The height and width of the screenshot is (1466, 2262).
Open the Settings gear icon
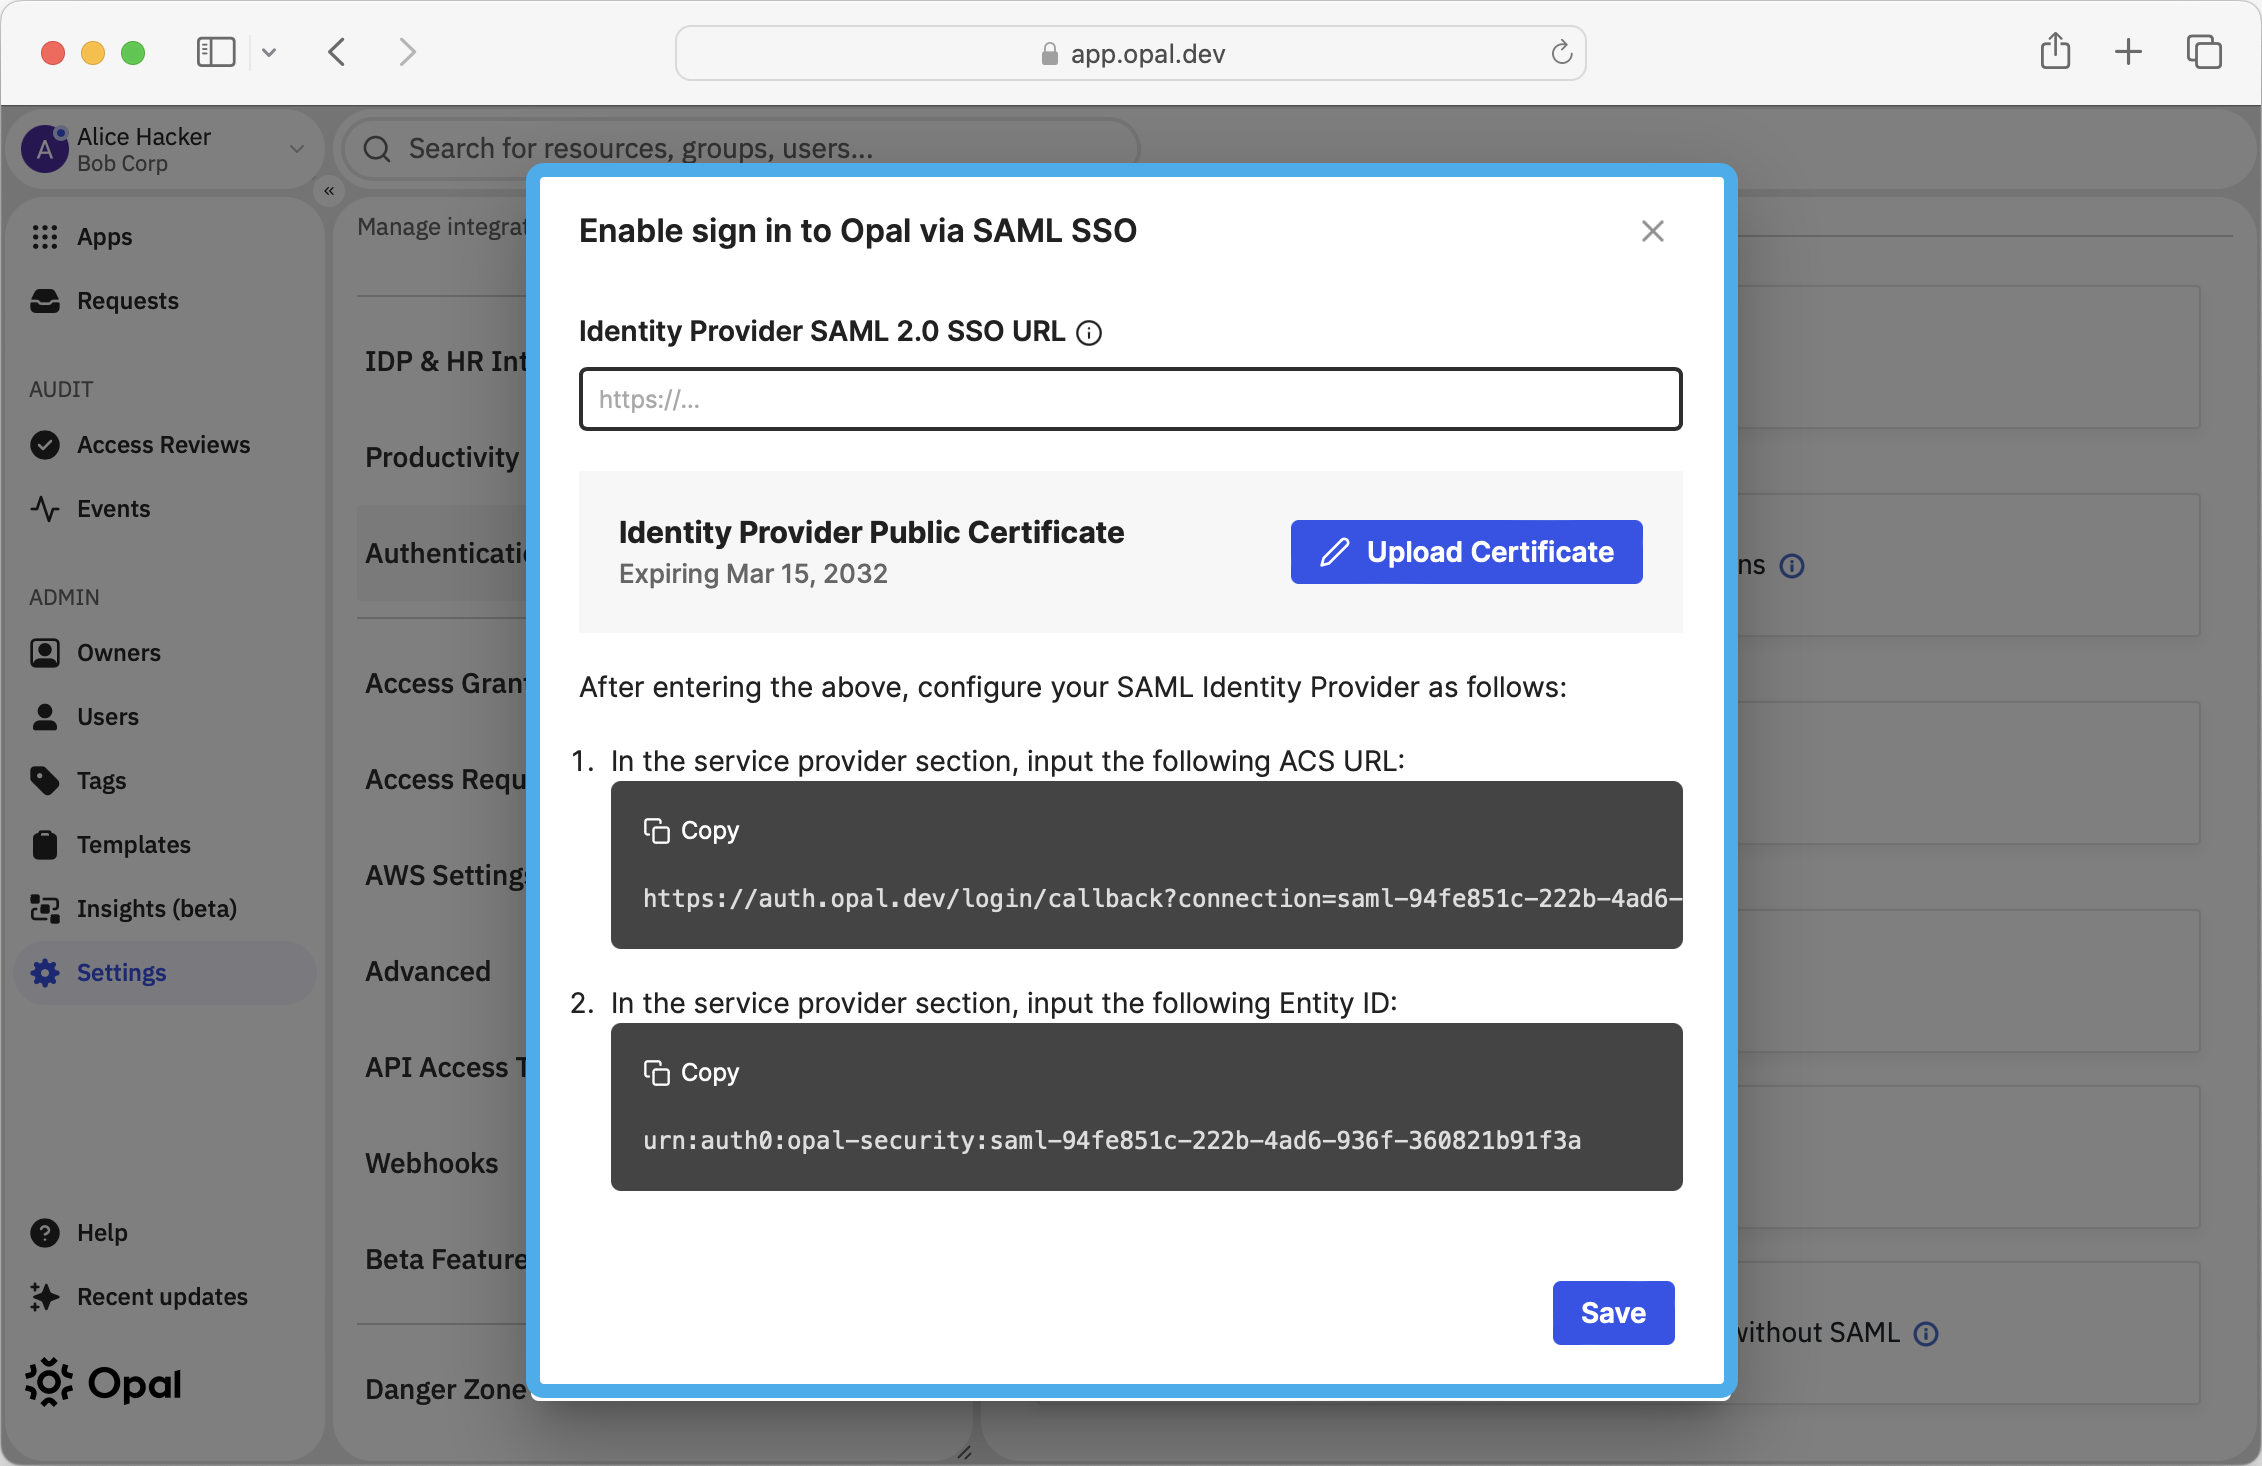tap(45, 973)
